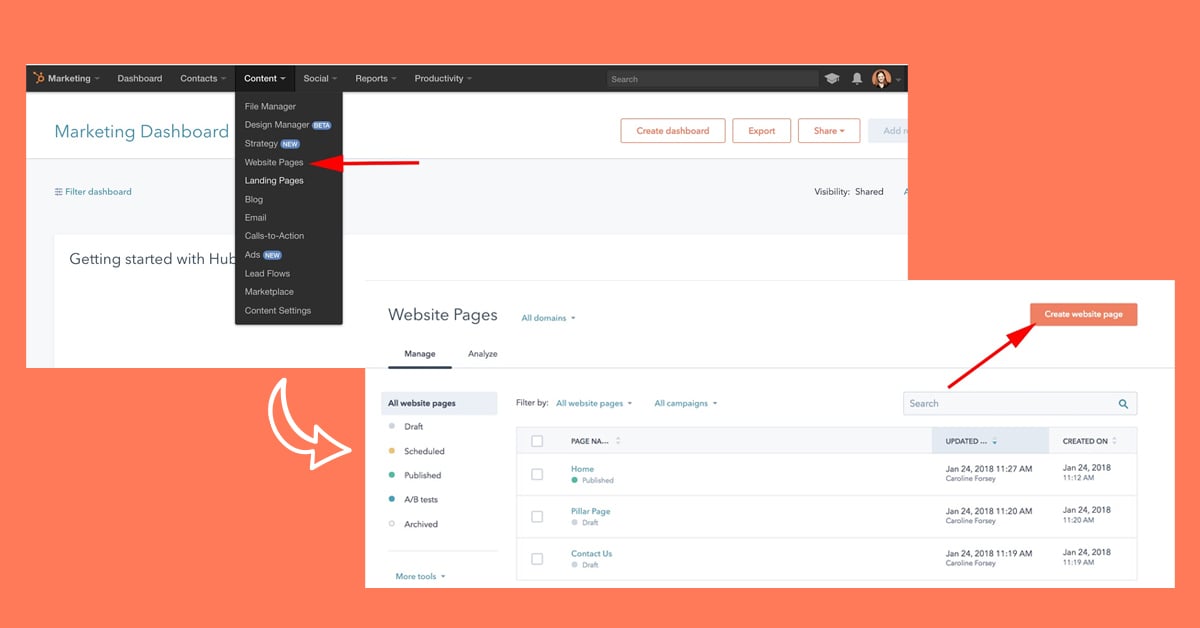
Task: Choose Ads in Content menu
Action: click(x=263, y=255)
